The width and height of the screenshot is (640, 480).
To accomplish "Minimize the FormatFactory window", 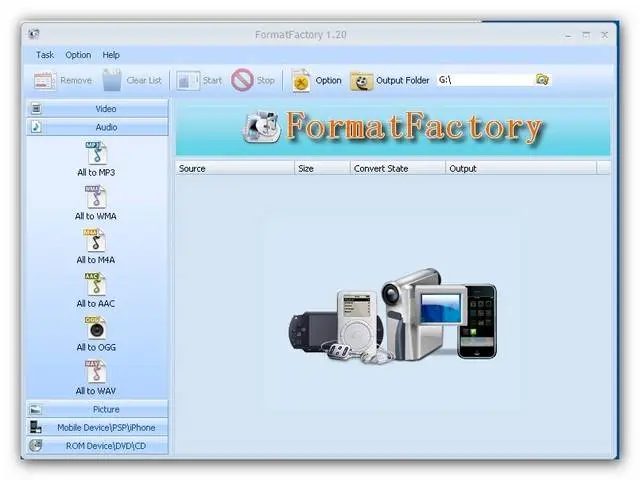I will click(x=568, y=35).
